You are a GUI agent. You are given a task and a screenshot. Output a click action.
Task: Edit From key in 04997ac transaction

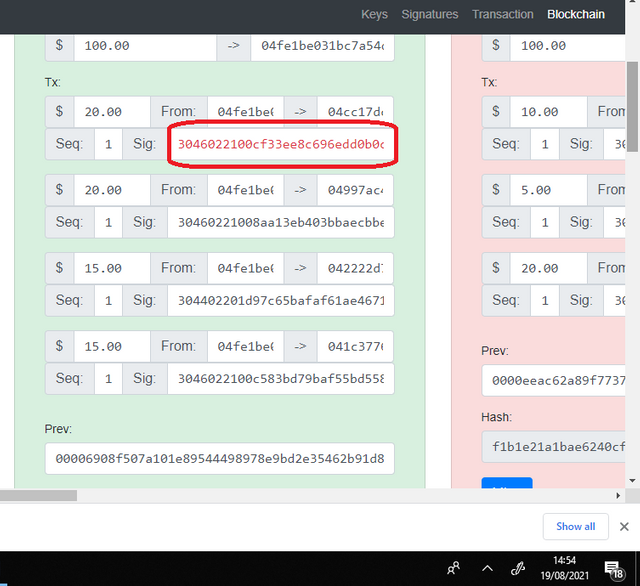pyautogui.click(x=246, y=190)
